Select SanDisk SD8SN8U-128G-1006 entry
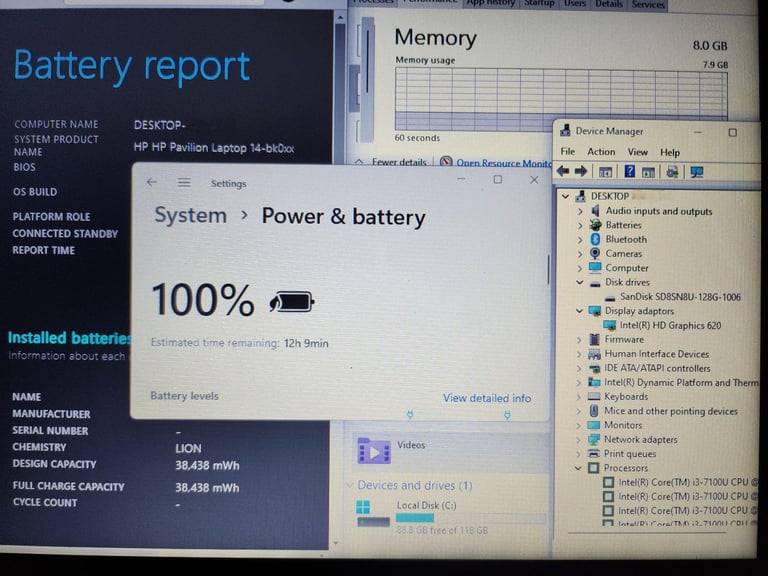 coord(680,297)
